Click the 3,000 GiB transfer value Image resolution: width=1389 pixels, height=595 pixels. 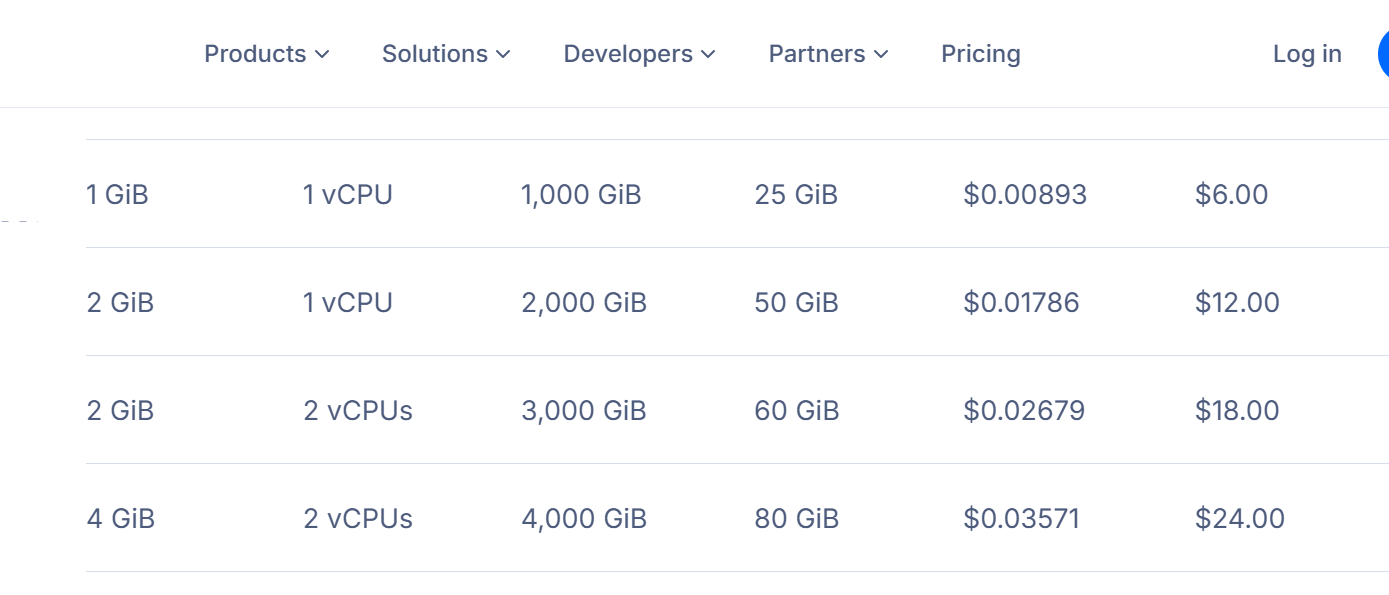[584, 410]
